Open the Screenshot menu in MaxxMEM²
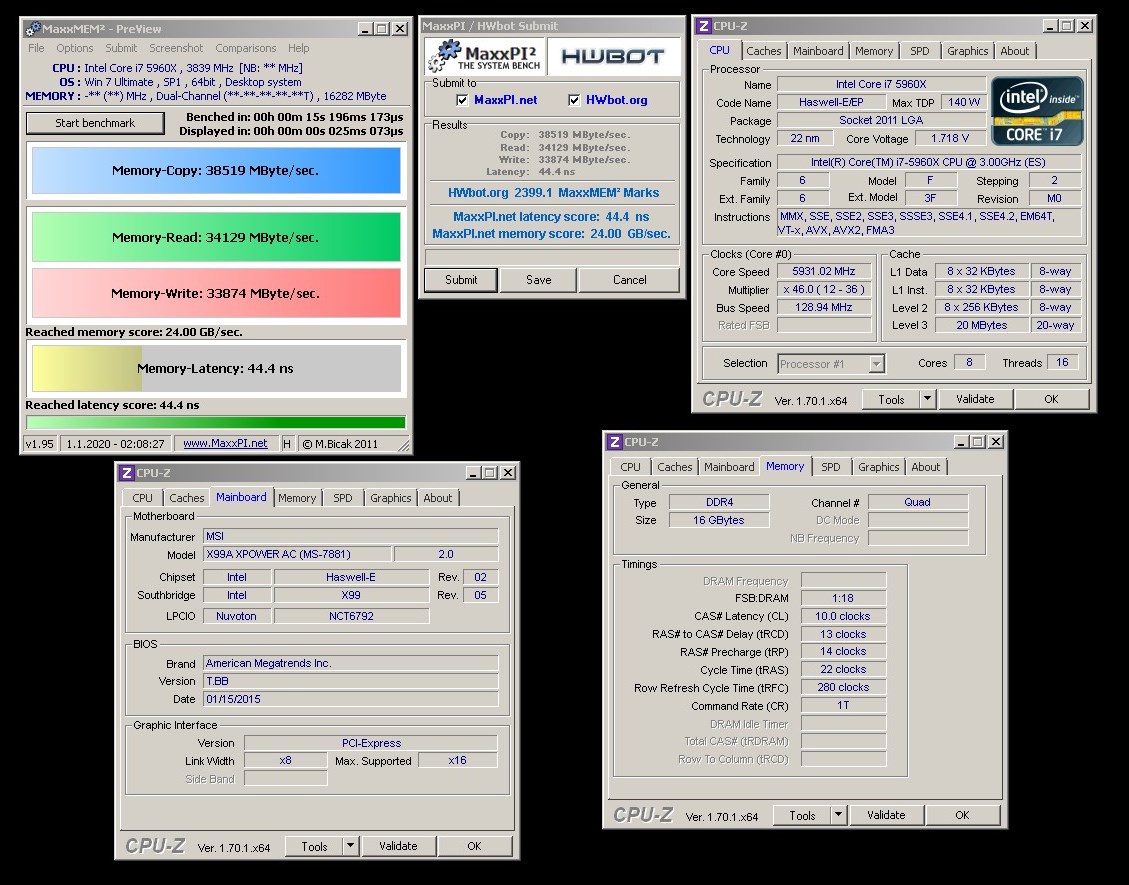 click(176, 48)
